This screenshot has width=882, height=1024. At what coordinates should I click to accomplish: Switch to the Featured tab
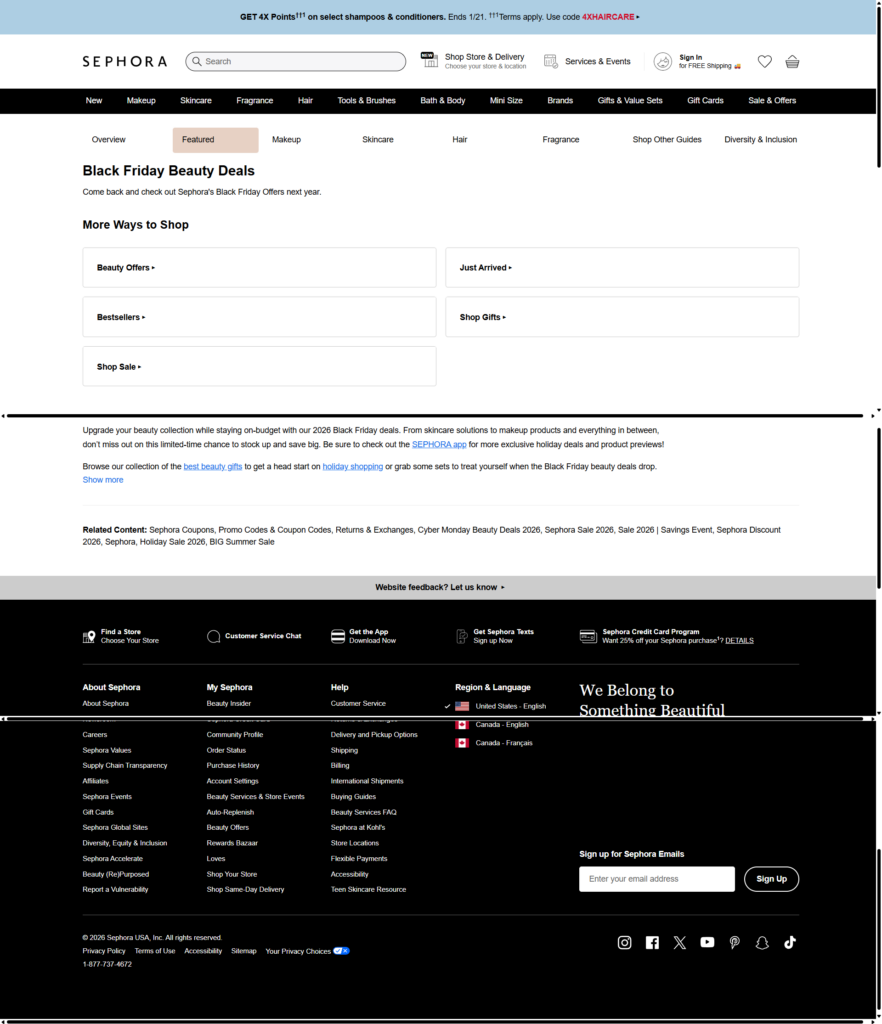coord(215,139)
